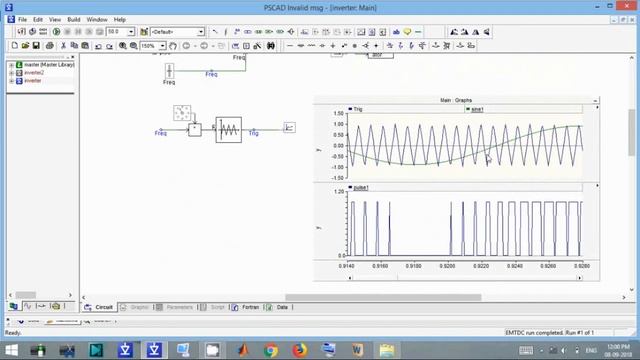Open the run duration dropdown showing 50.0
Image resolution: width=640 pixels, height=360 pixels.
[131, 32]
